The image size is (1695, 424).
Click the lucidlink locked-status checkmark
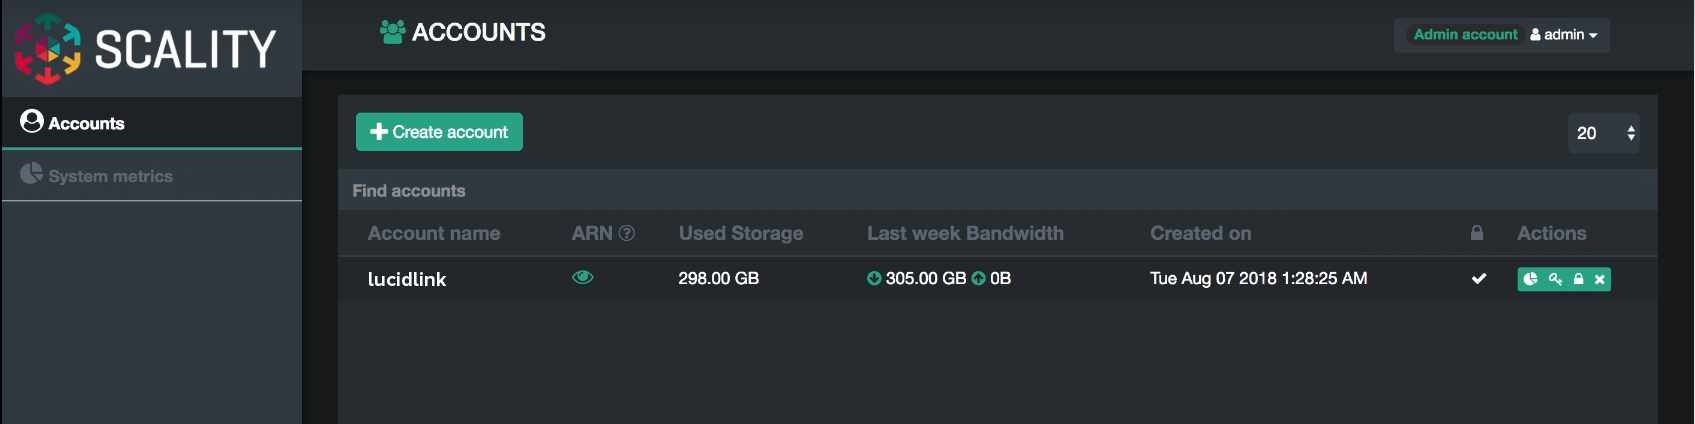1479,279
